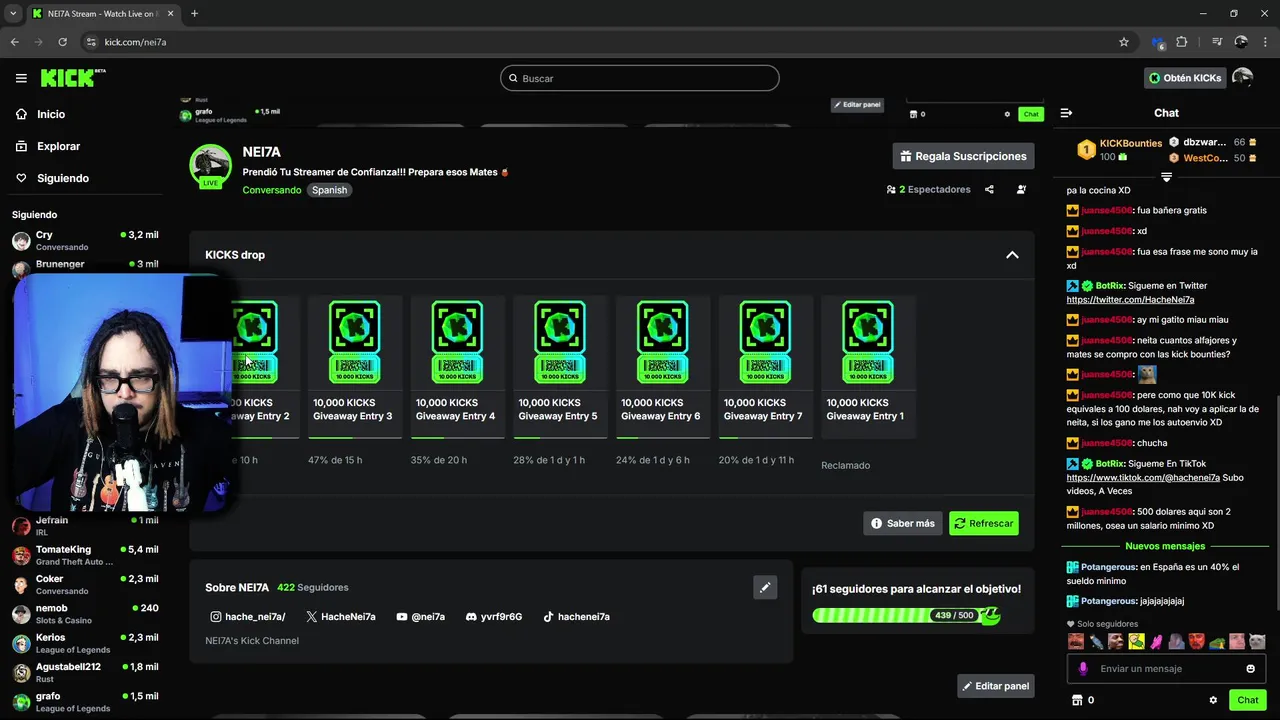Image resolution: width=1280 pixels, height=720 pixels.
Task: Open the emoji picker in message box
Action: [1250, 669]
